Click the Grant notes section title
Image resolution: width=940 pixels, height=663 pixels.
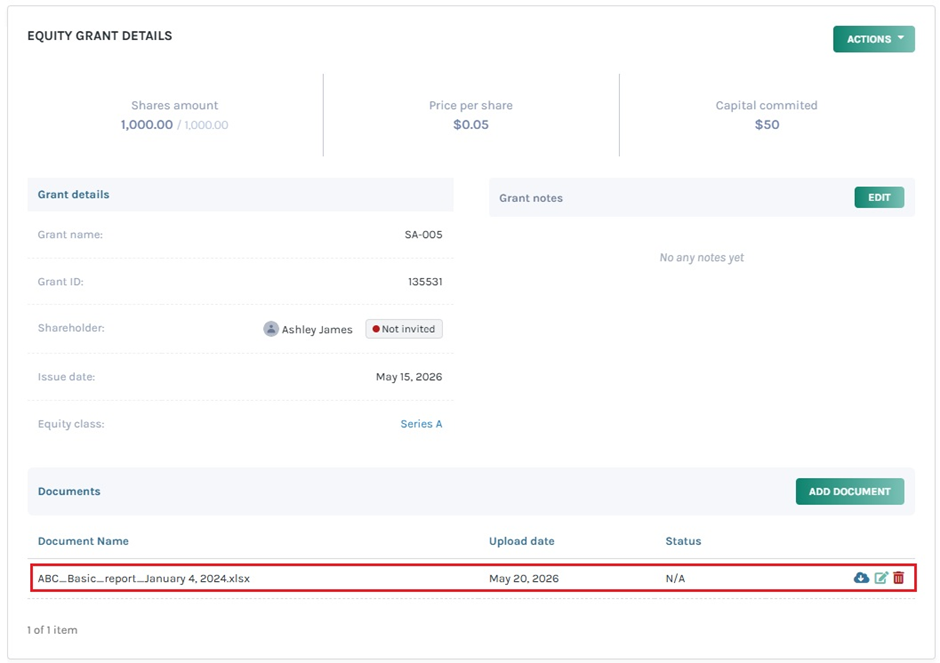point(531,198)
